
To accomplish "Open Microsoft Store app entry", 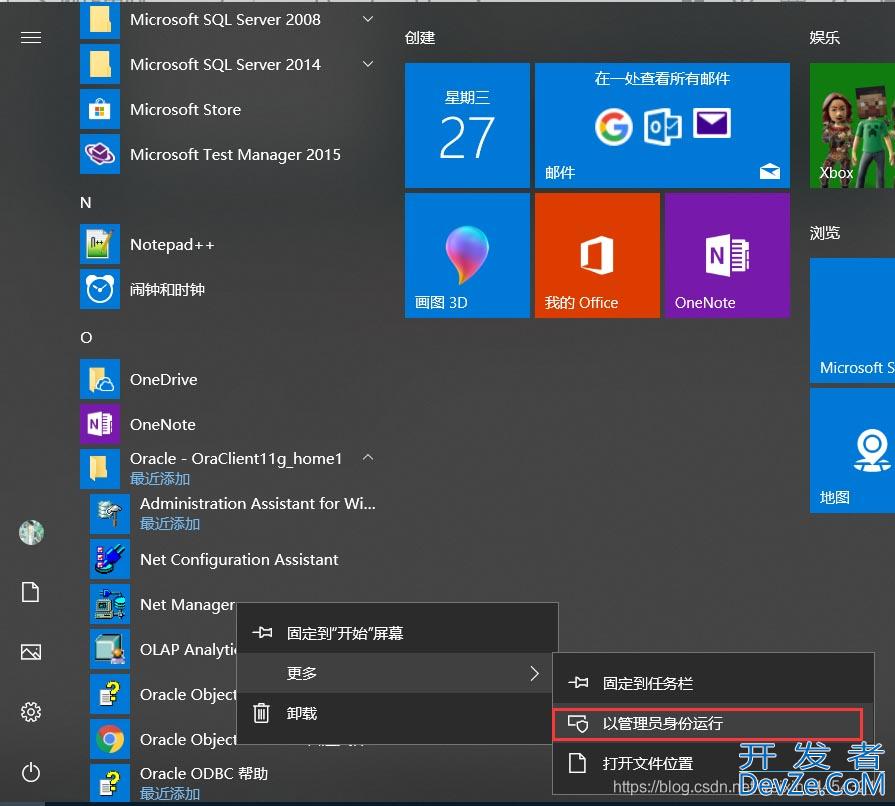I will click(x=185, y=110).
